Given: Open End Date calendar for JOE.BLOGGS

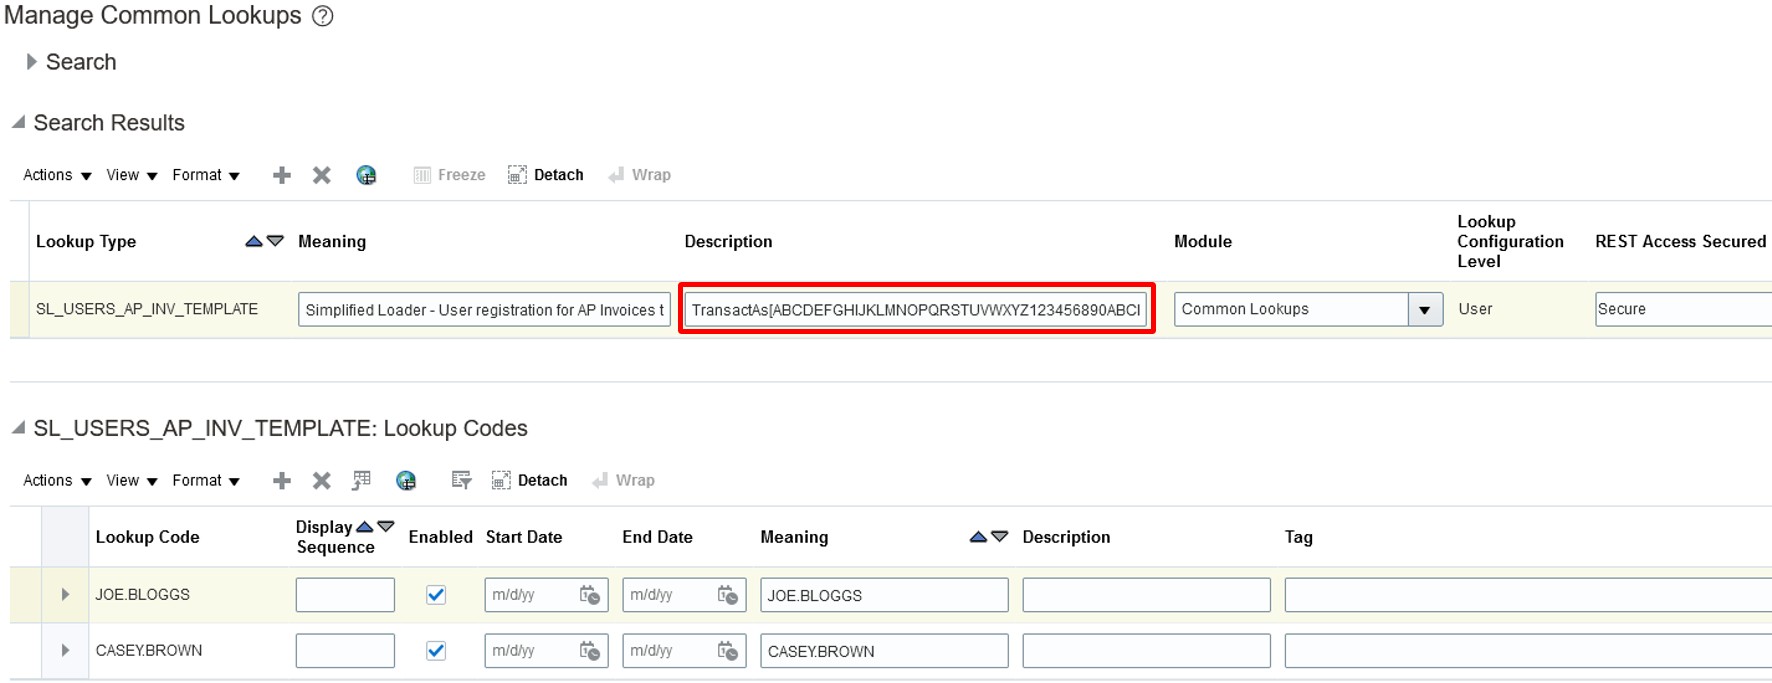Looking at the screenshot, I should [728, 595].
